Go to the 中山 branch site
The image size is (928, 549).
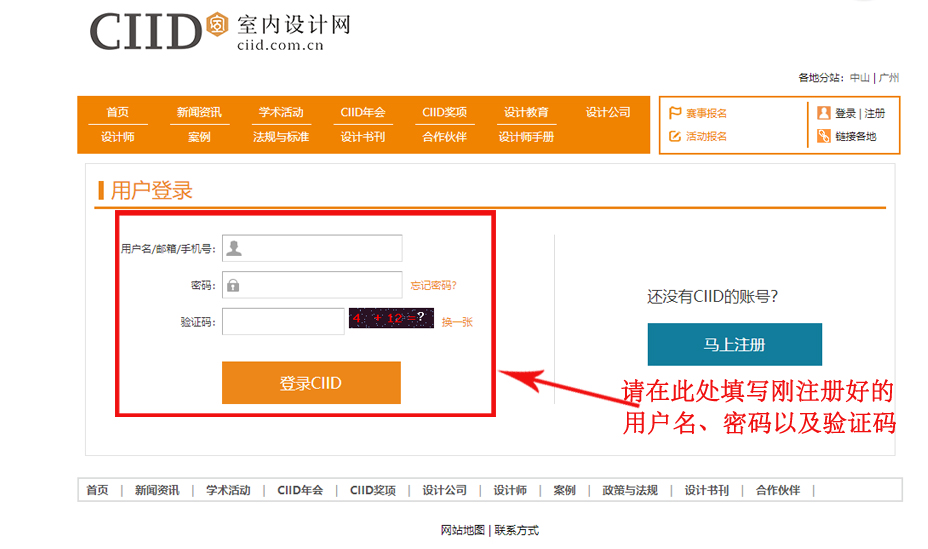(859, 77)
